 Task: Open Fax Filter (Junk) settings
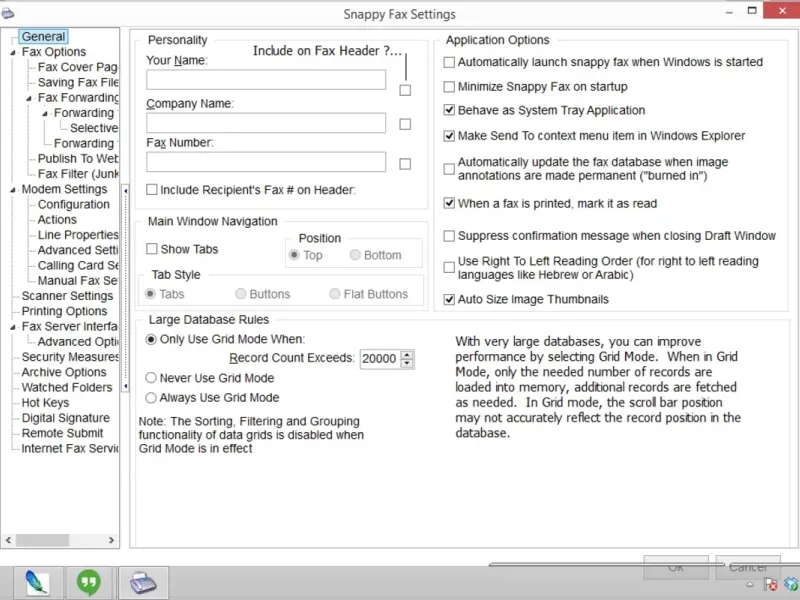[78, 174]
